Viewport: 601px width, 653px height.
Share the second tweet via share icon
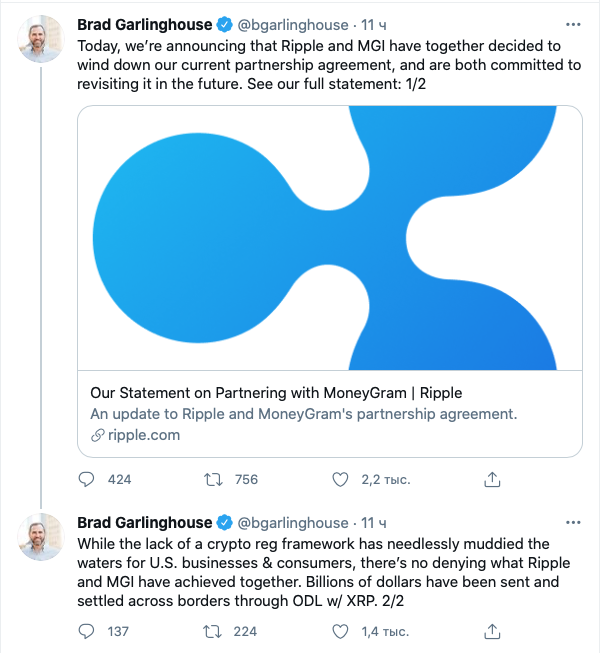pos(492,631)
